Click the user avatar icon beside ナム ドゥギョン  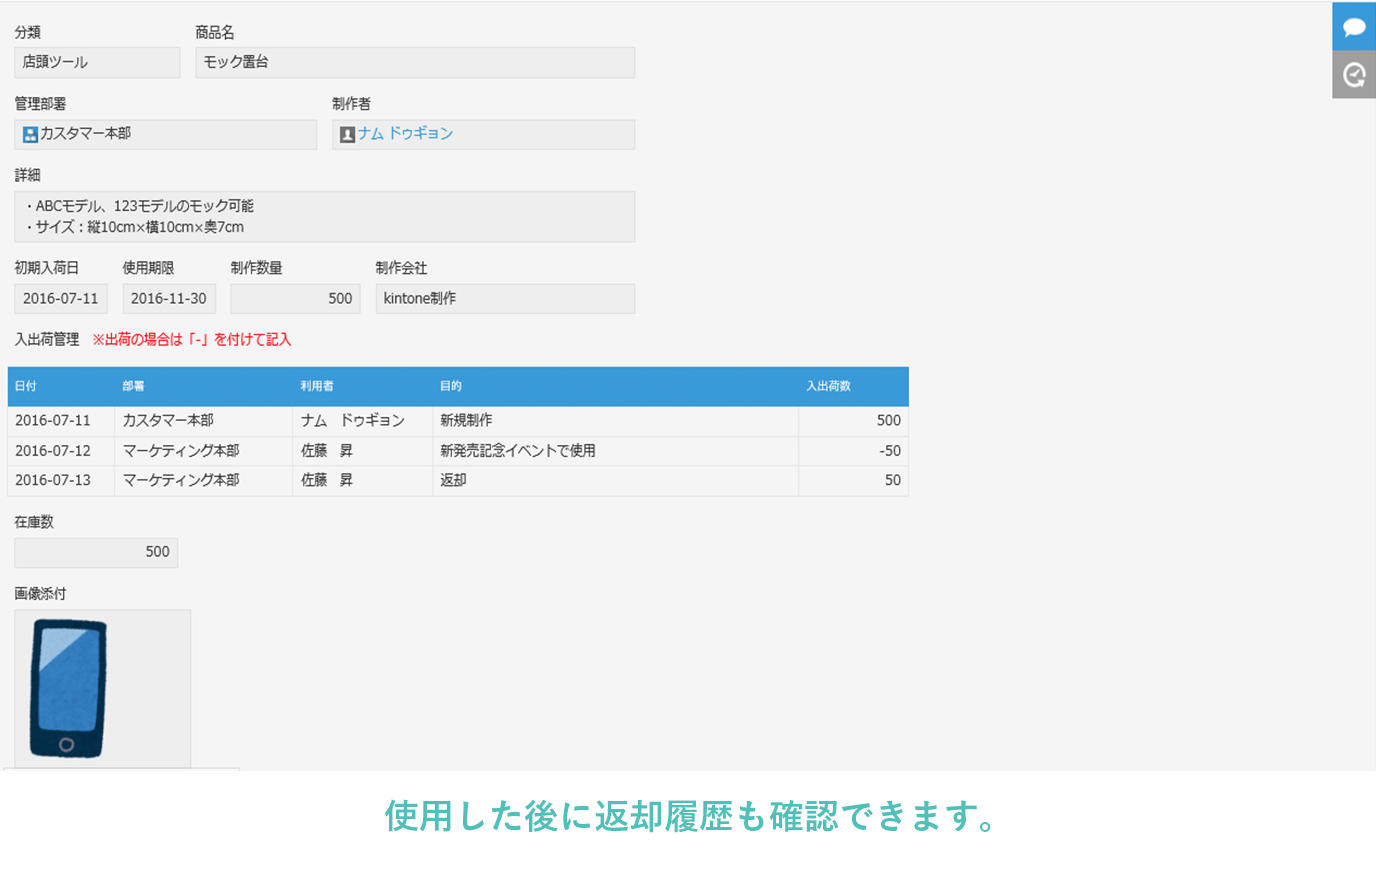point(347,134)
